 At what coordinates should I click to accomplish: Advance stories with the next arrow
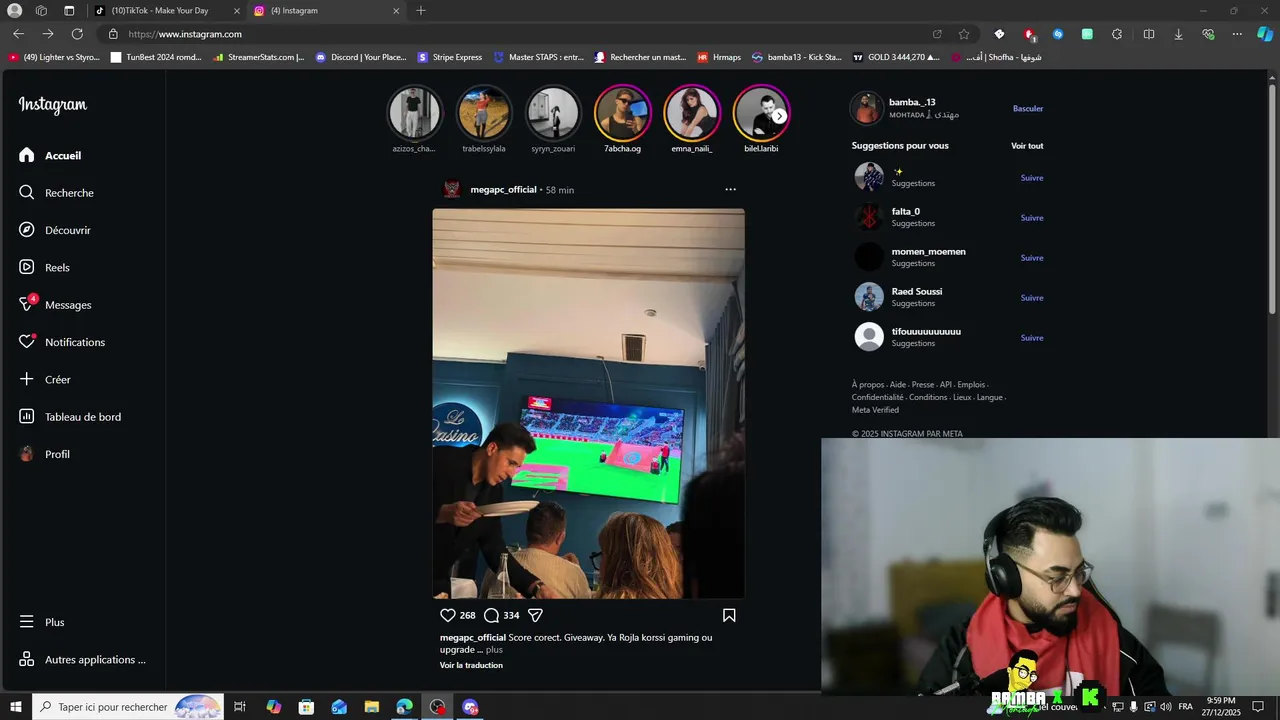click(x=779, y=116)
